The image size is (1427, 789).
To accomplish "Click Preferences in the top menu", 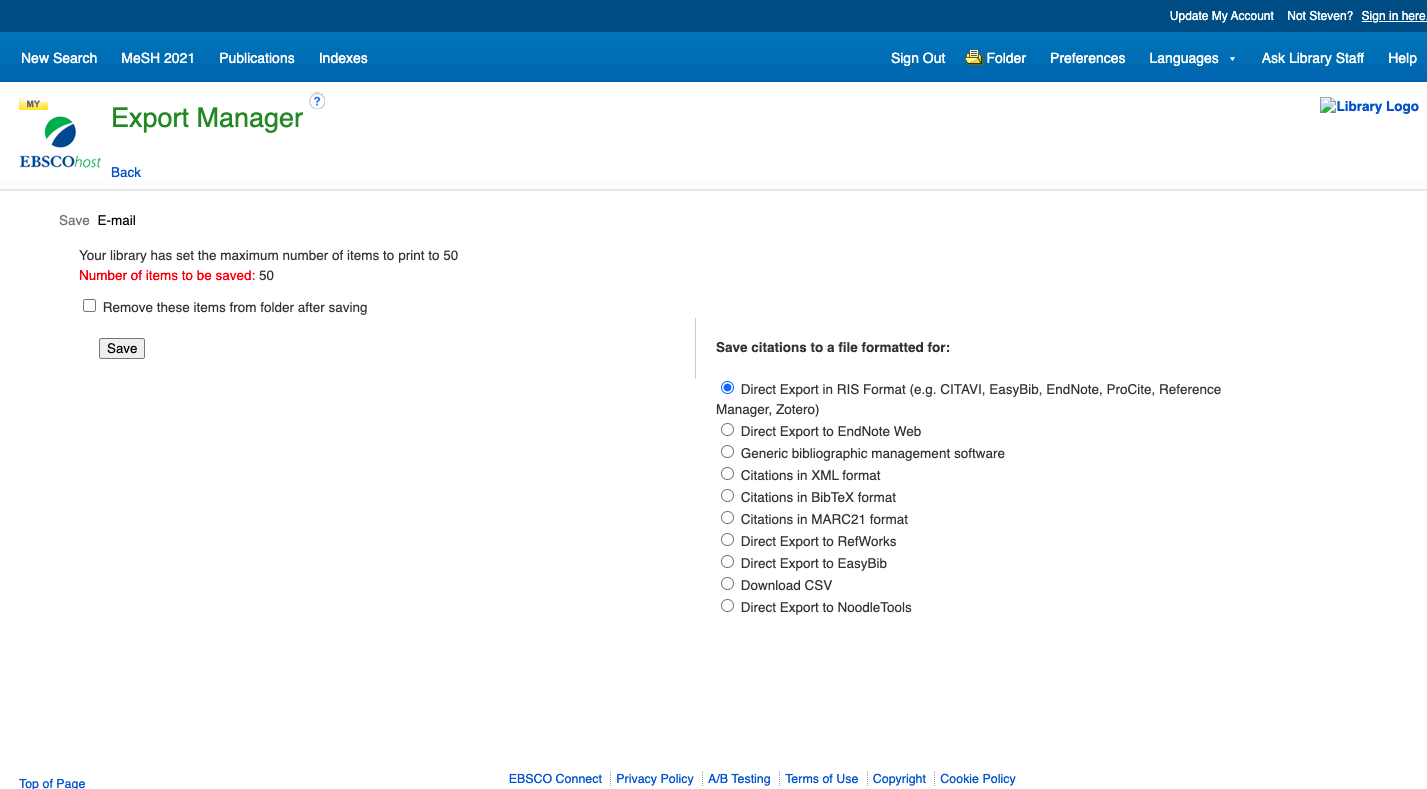I will [1087, 58].
